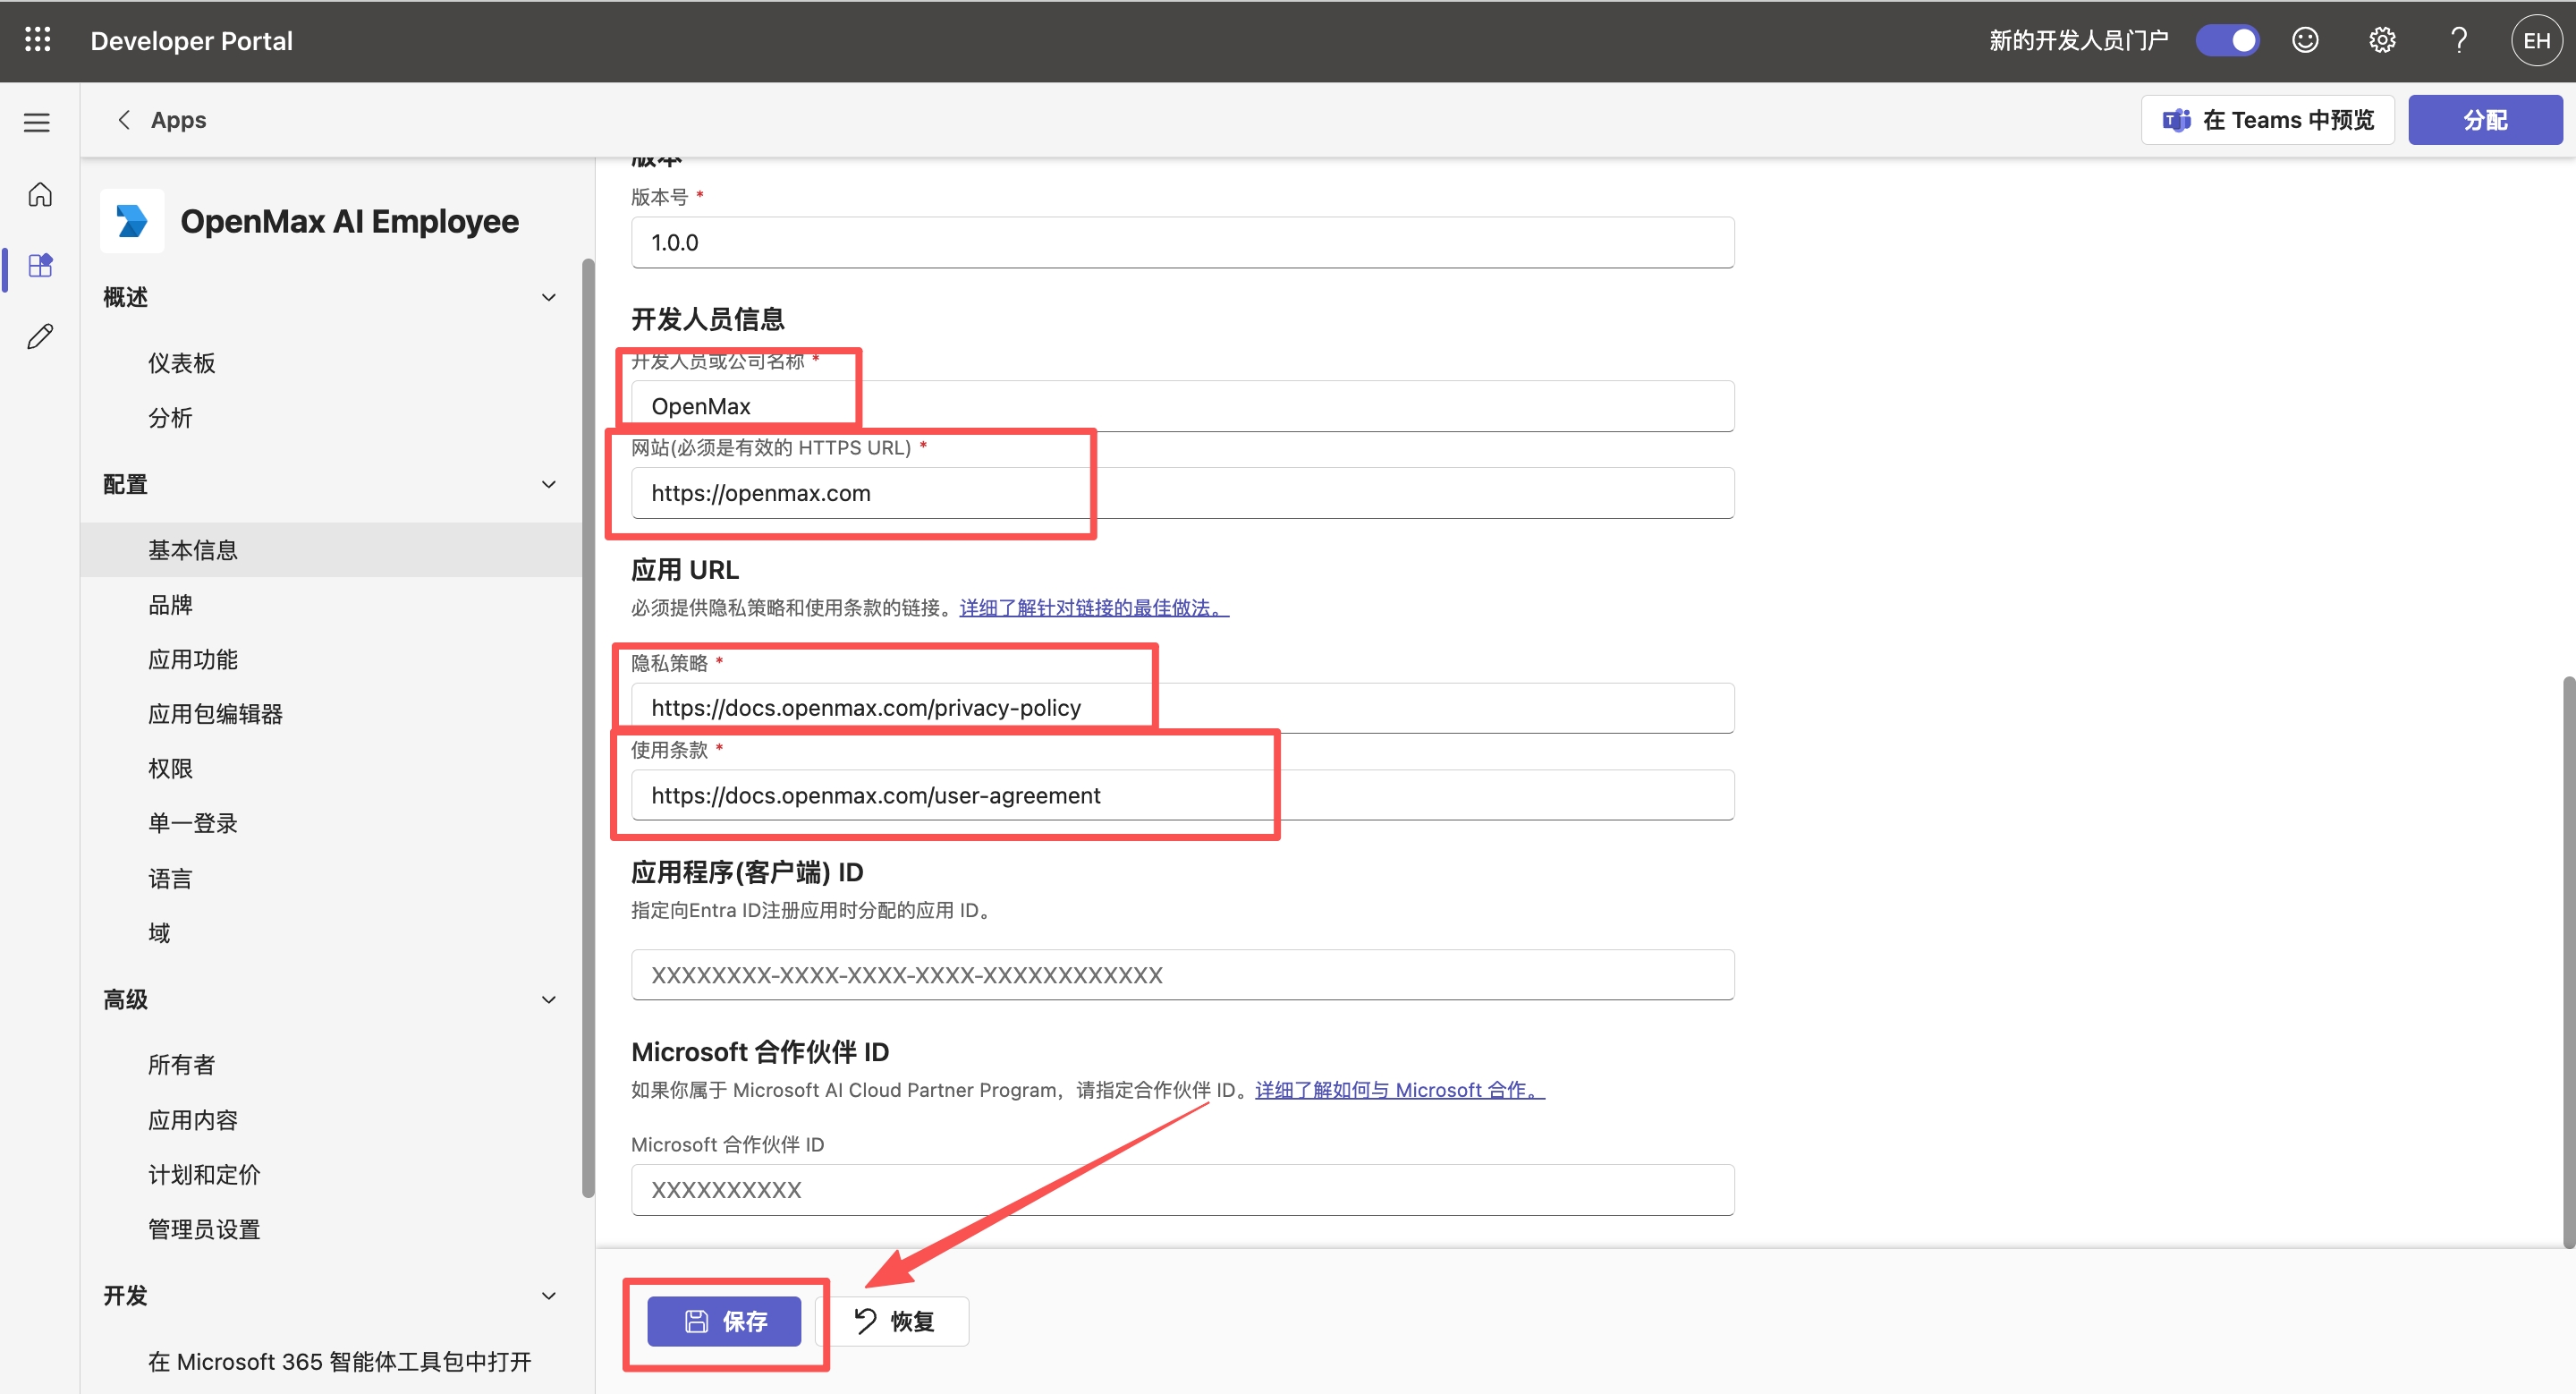This screenshot has width=2576, height=1394.
Task: Open the pencil tools icon in the sidebar
Action: pyautogui.click(x=40, y=336)
